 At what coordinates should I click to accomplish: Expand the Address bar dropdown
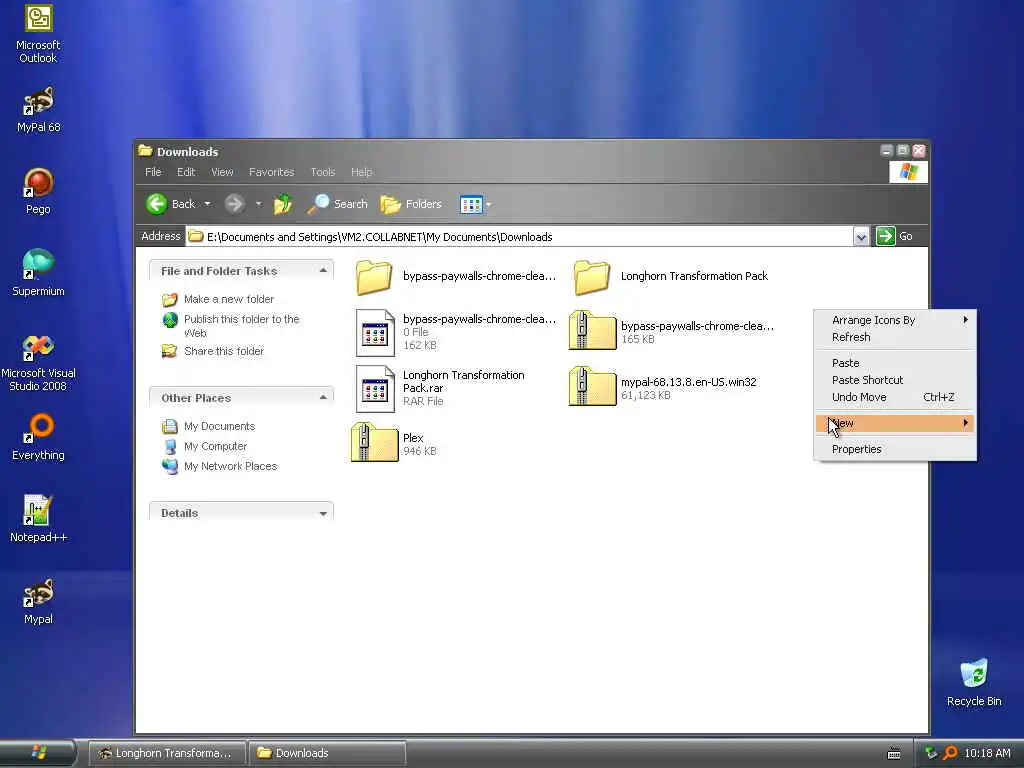[861, 236]
